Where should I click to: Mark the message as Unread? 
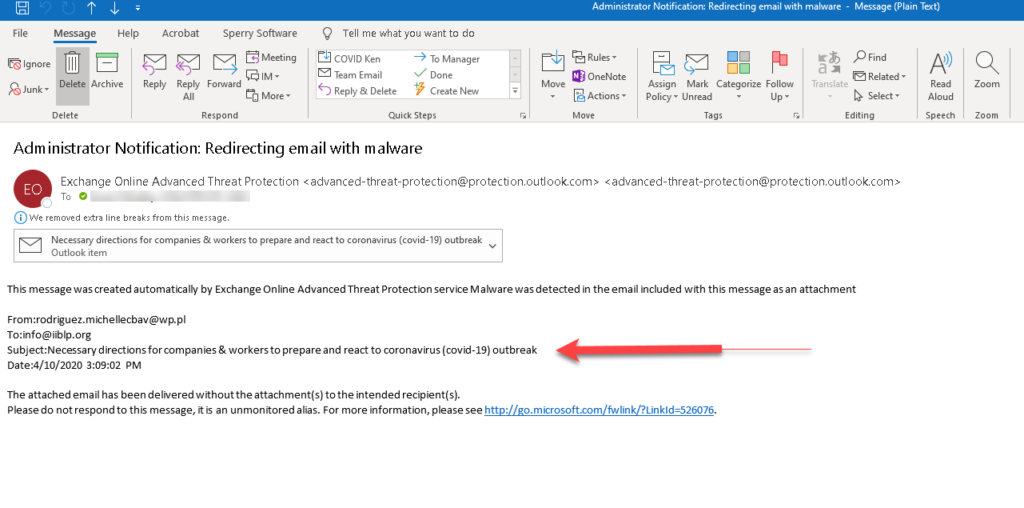(x=697, y=76)
